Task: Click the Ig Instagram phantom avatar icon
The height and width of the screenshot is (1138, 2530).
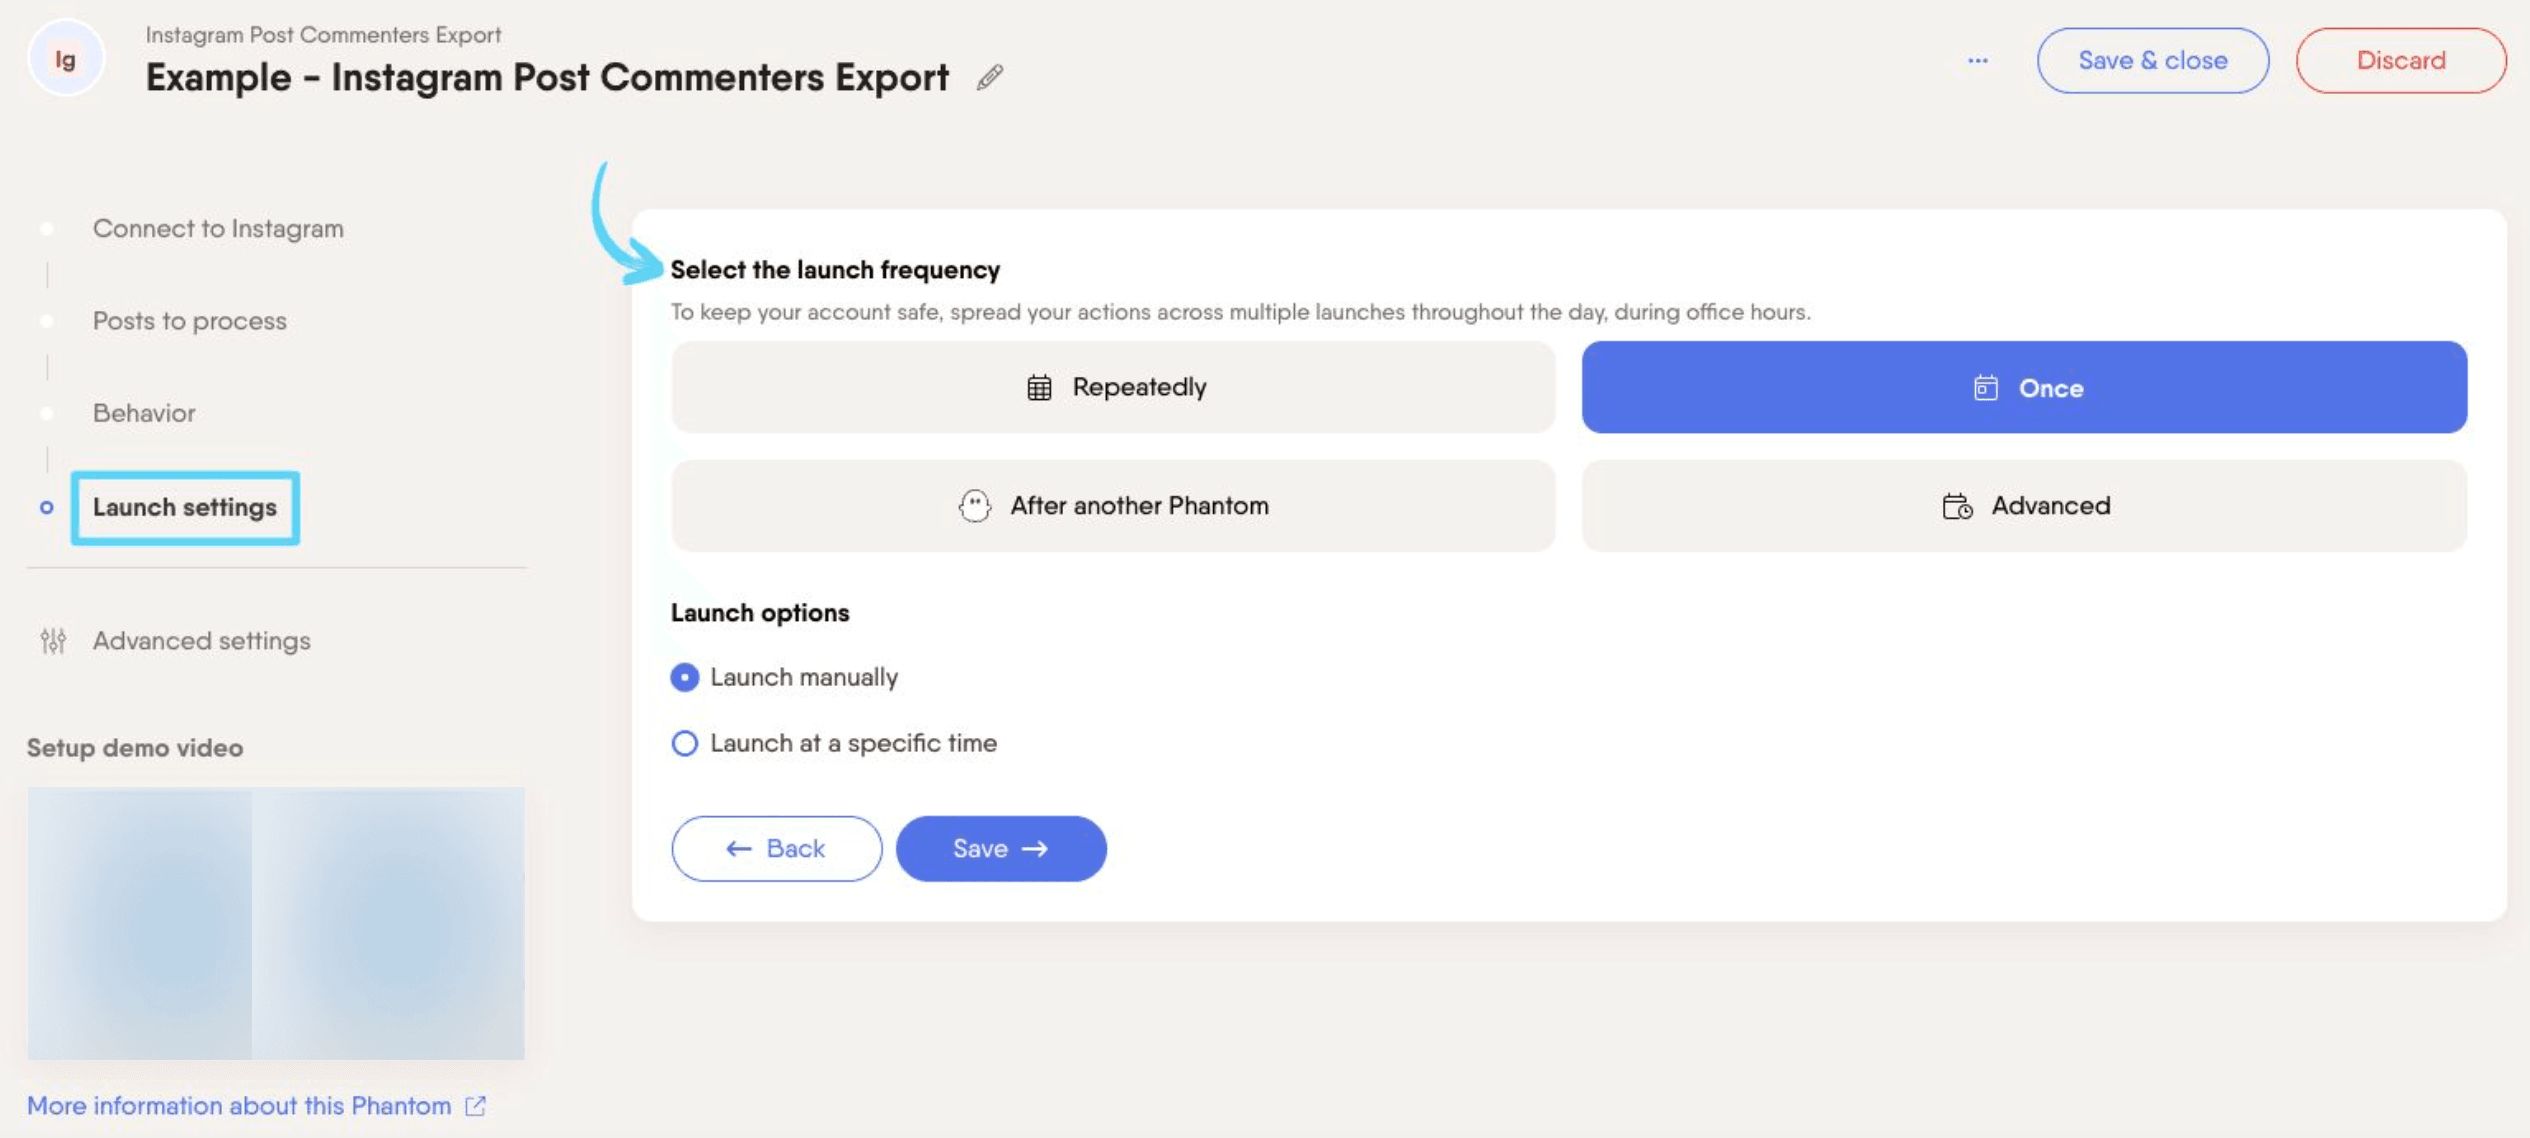Action: click(x=65, y=59)
